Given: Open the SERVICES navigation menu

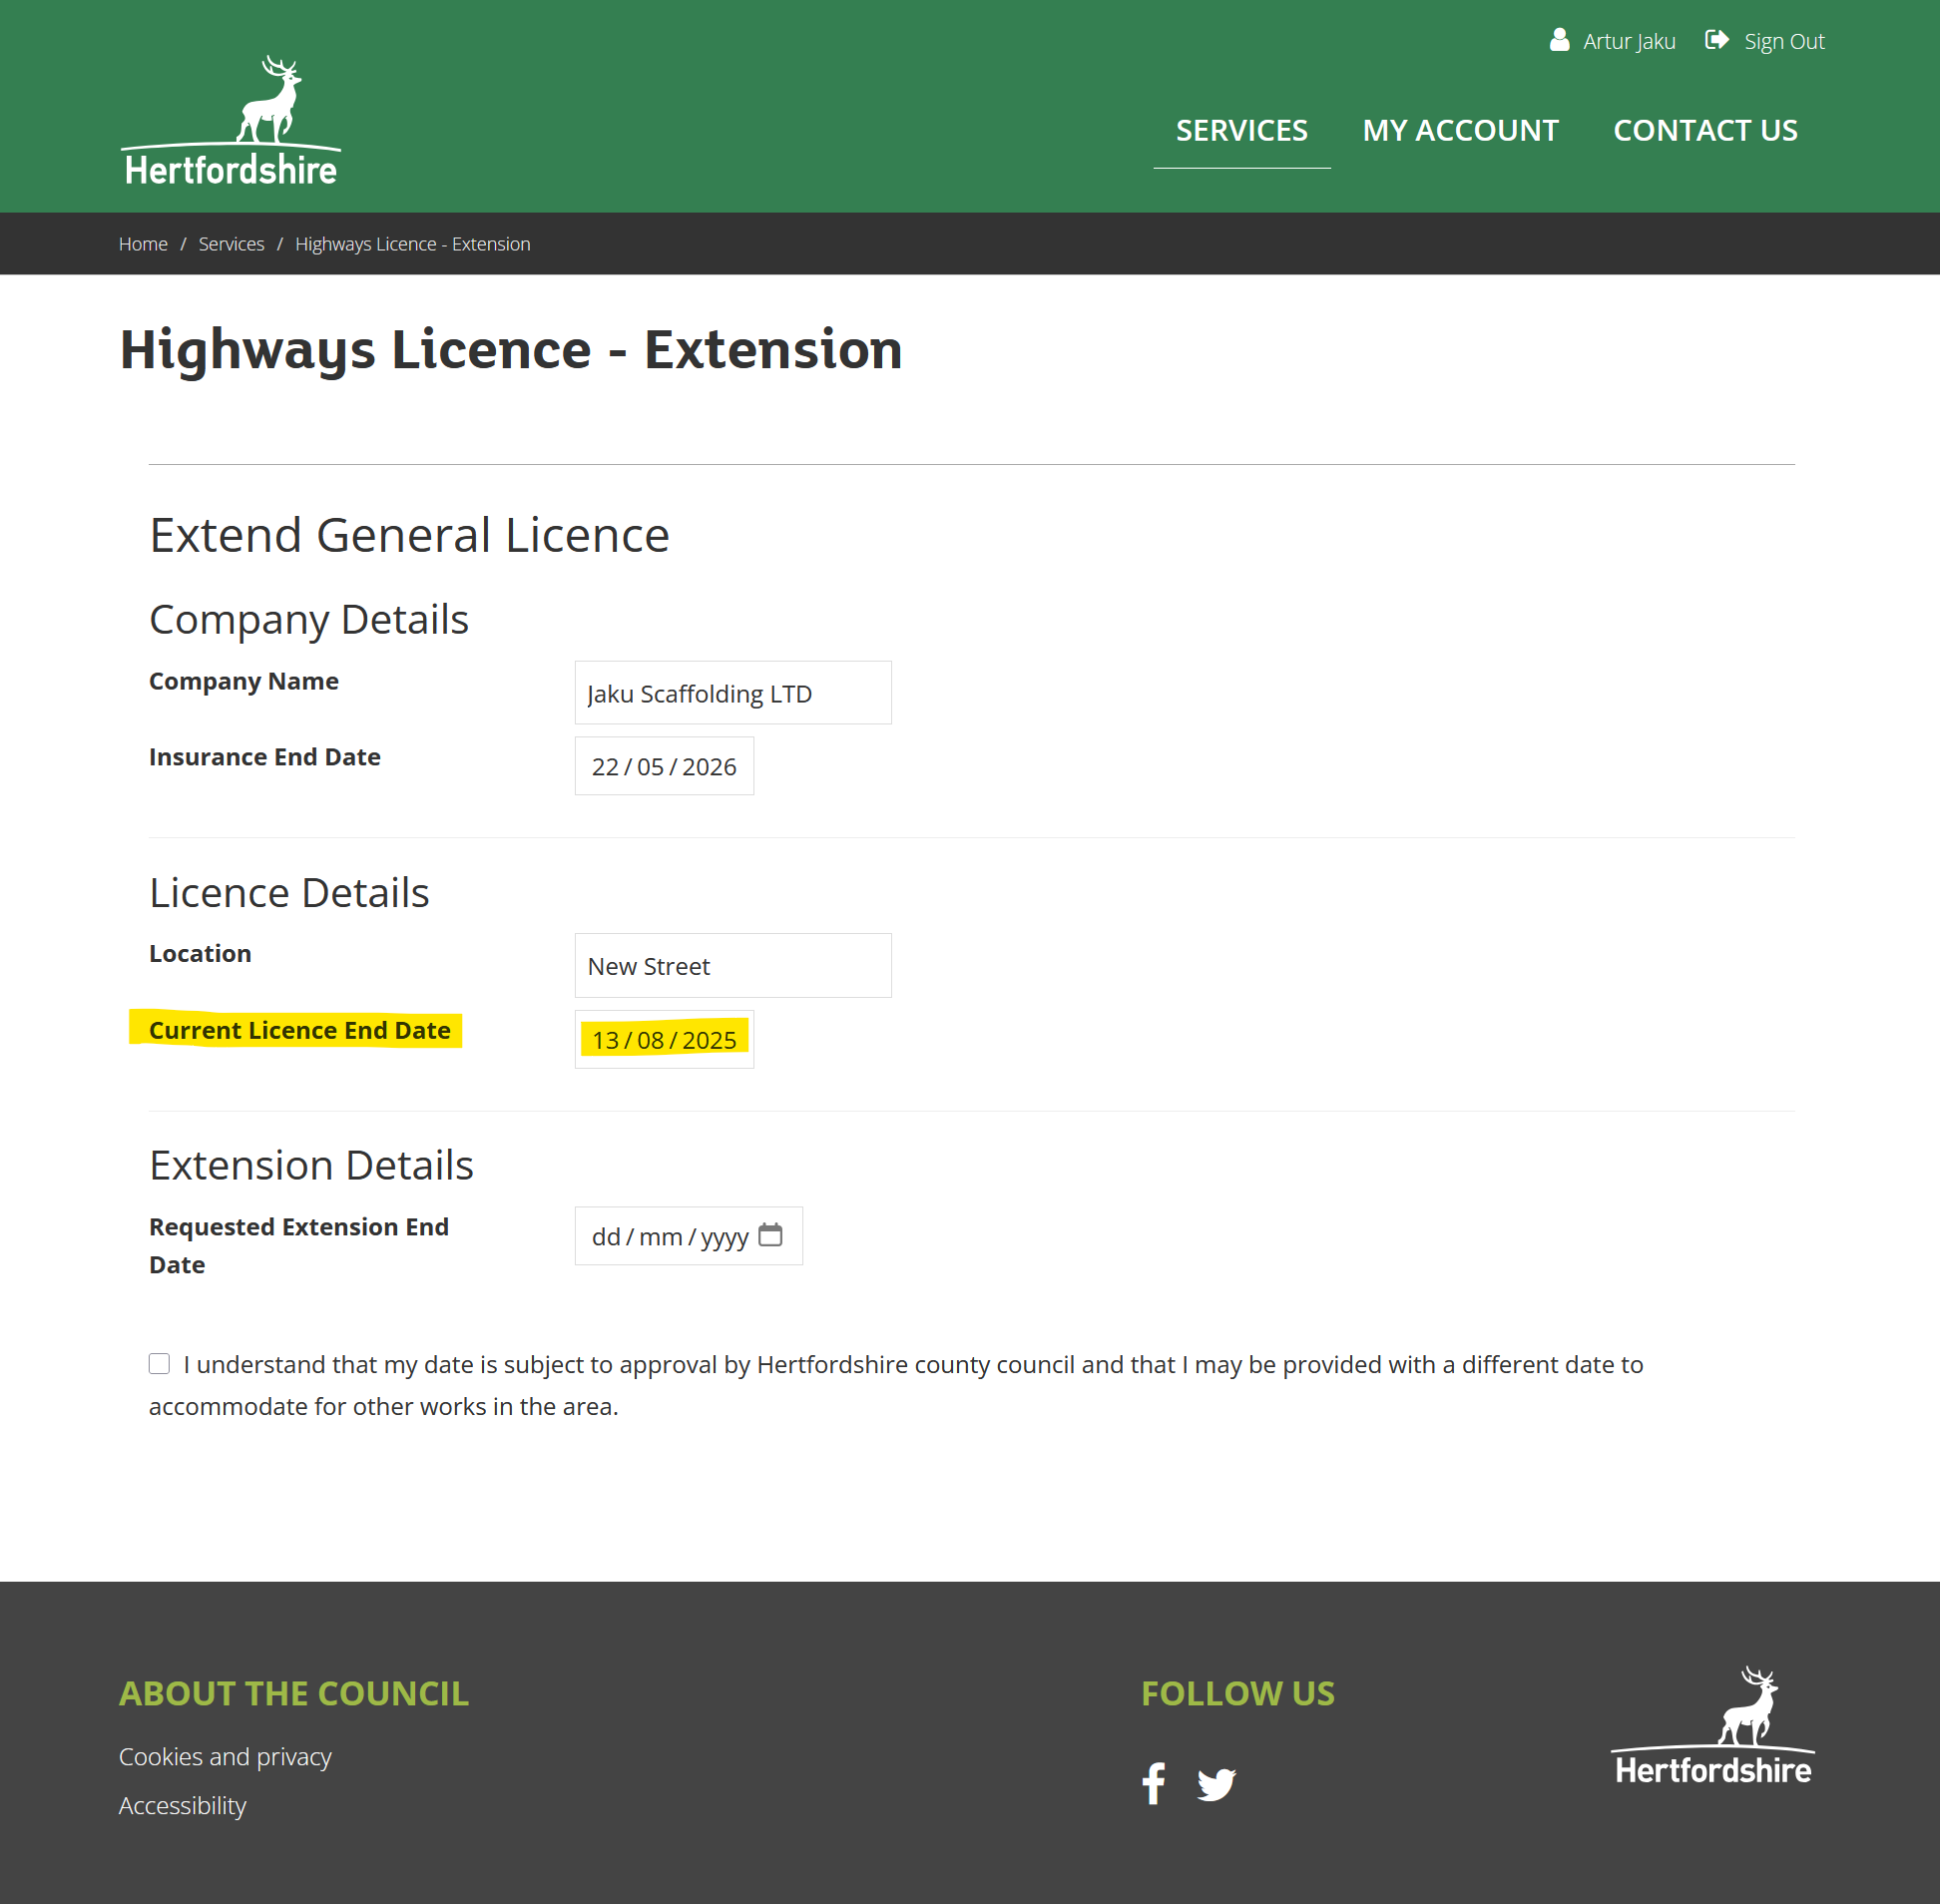Looking at the screenshot, I should pos(1241,130).
